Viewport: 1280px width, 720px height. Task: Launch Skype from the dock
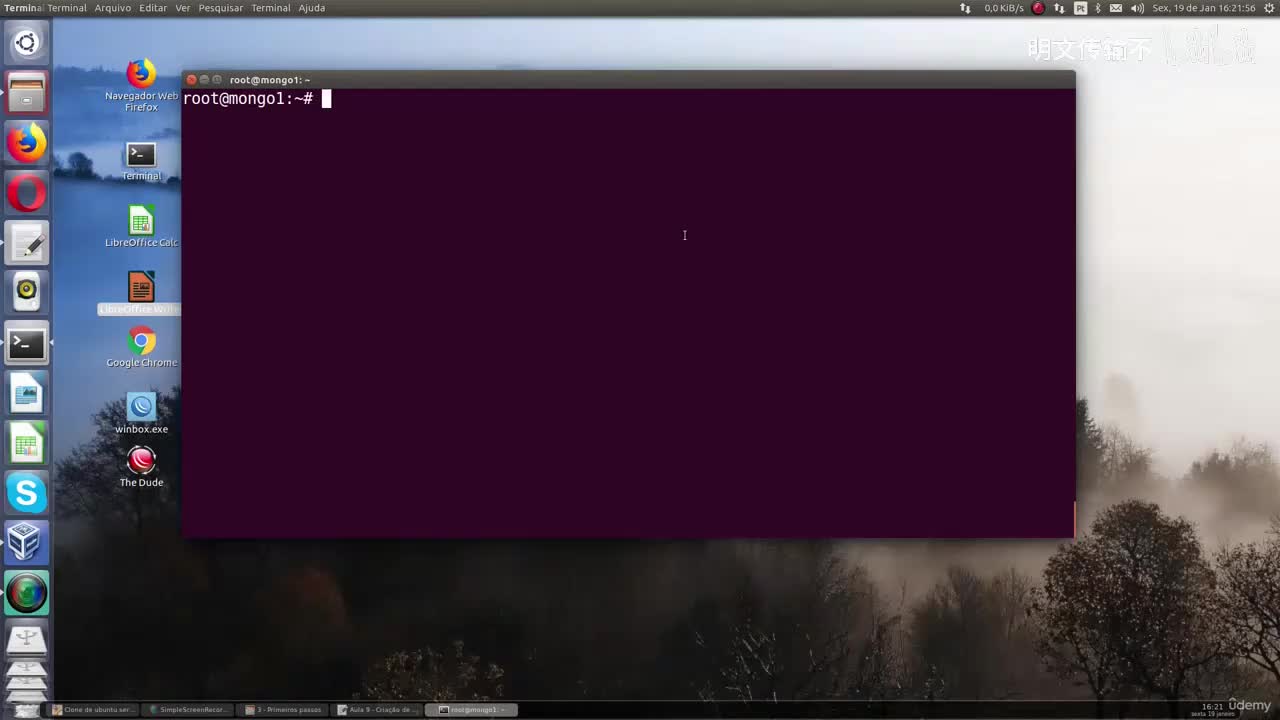point(26,493)
